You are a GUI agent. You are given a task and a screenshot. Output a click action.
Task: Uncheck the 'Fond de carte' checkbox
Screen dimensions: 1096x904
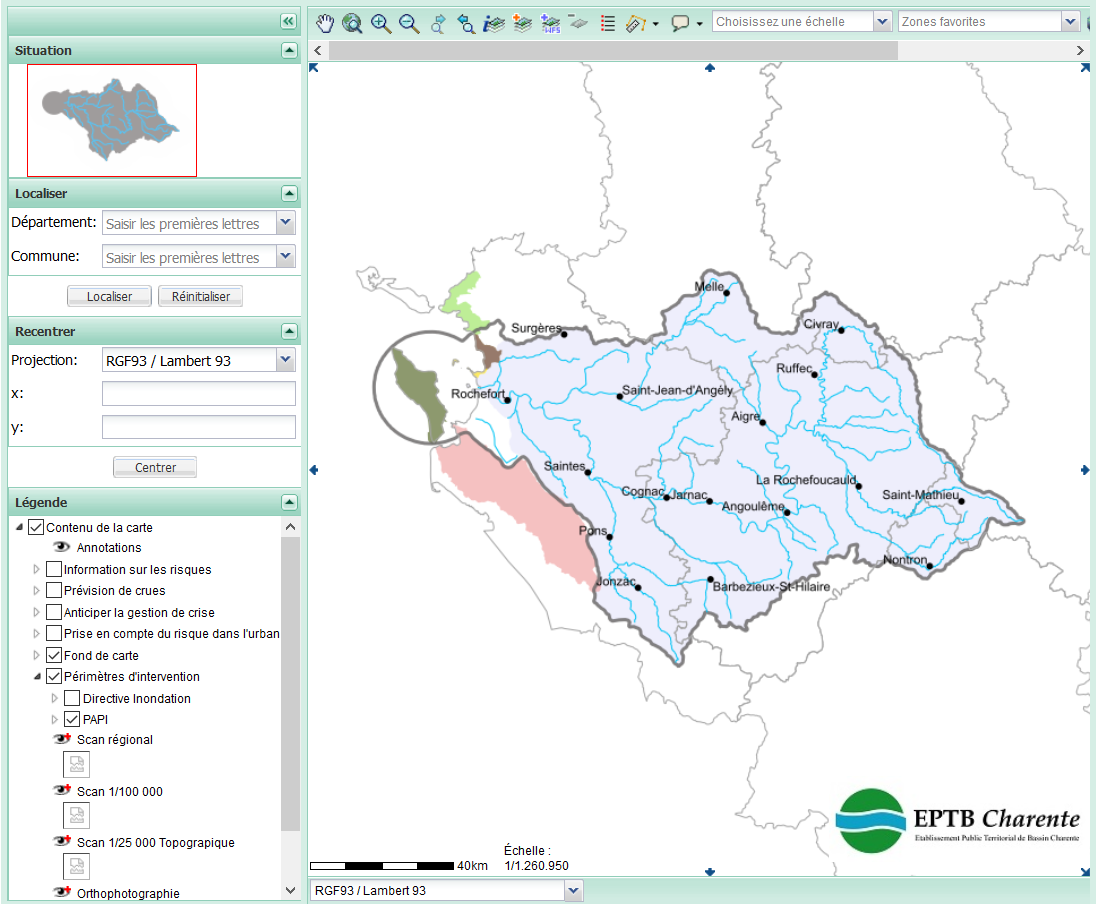pos(54,656)
